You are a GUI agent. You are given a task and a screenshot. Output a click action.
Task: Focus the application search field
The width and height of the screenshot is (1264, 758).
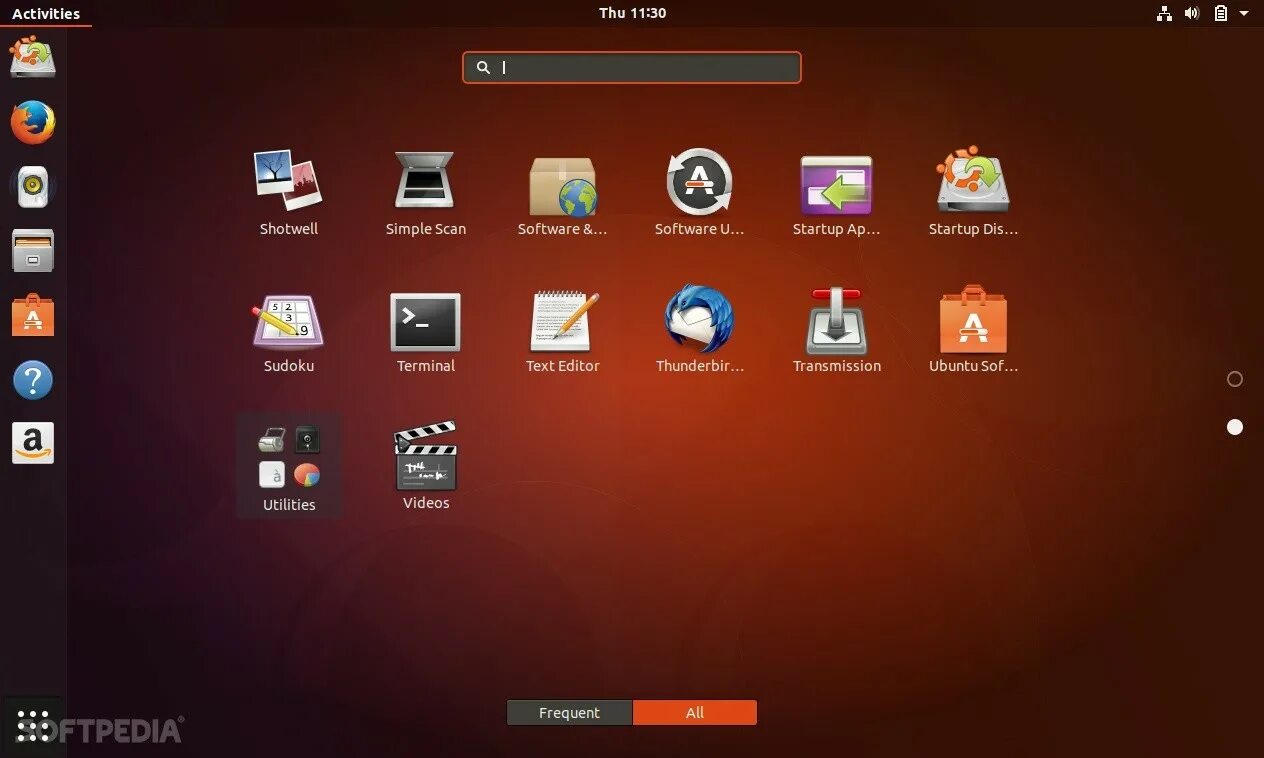point(632,67)
